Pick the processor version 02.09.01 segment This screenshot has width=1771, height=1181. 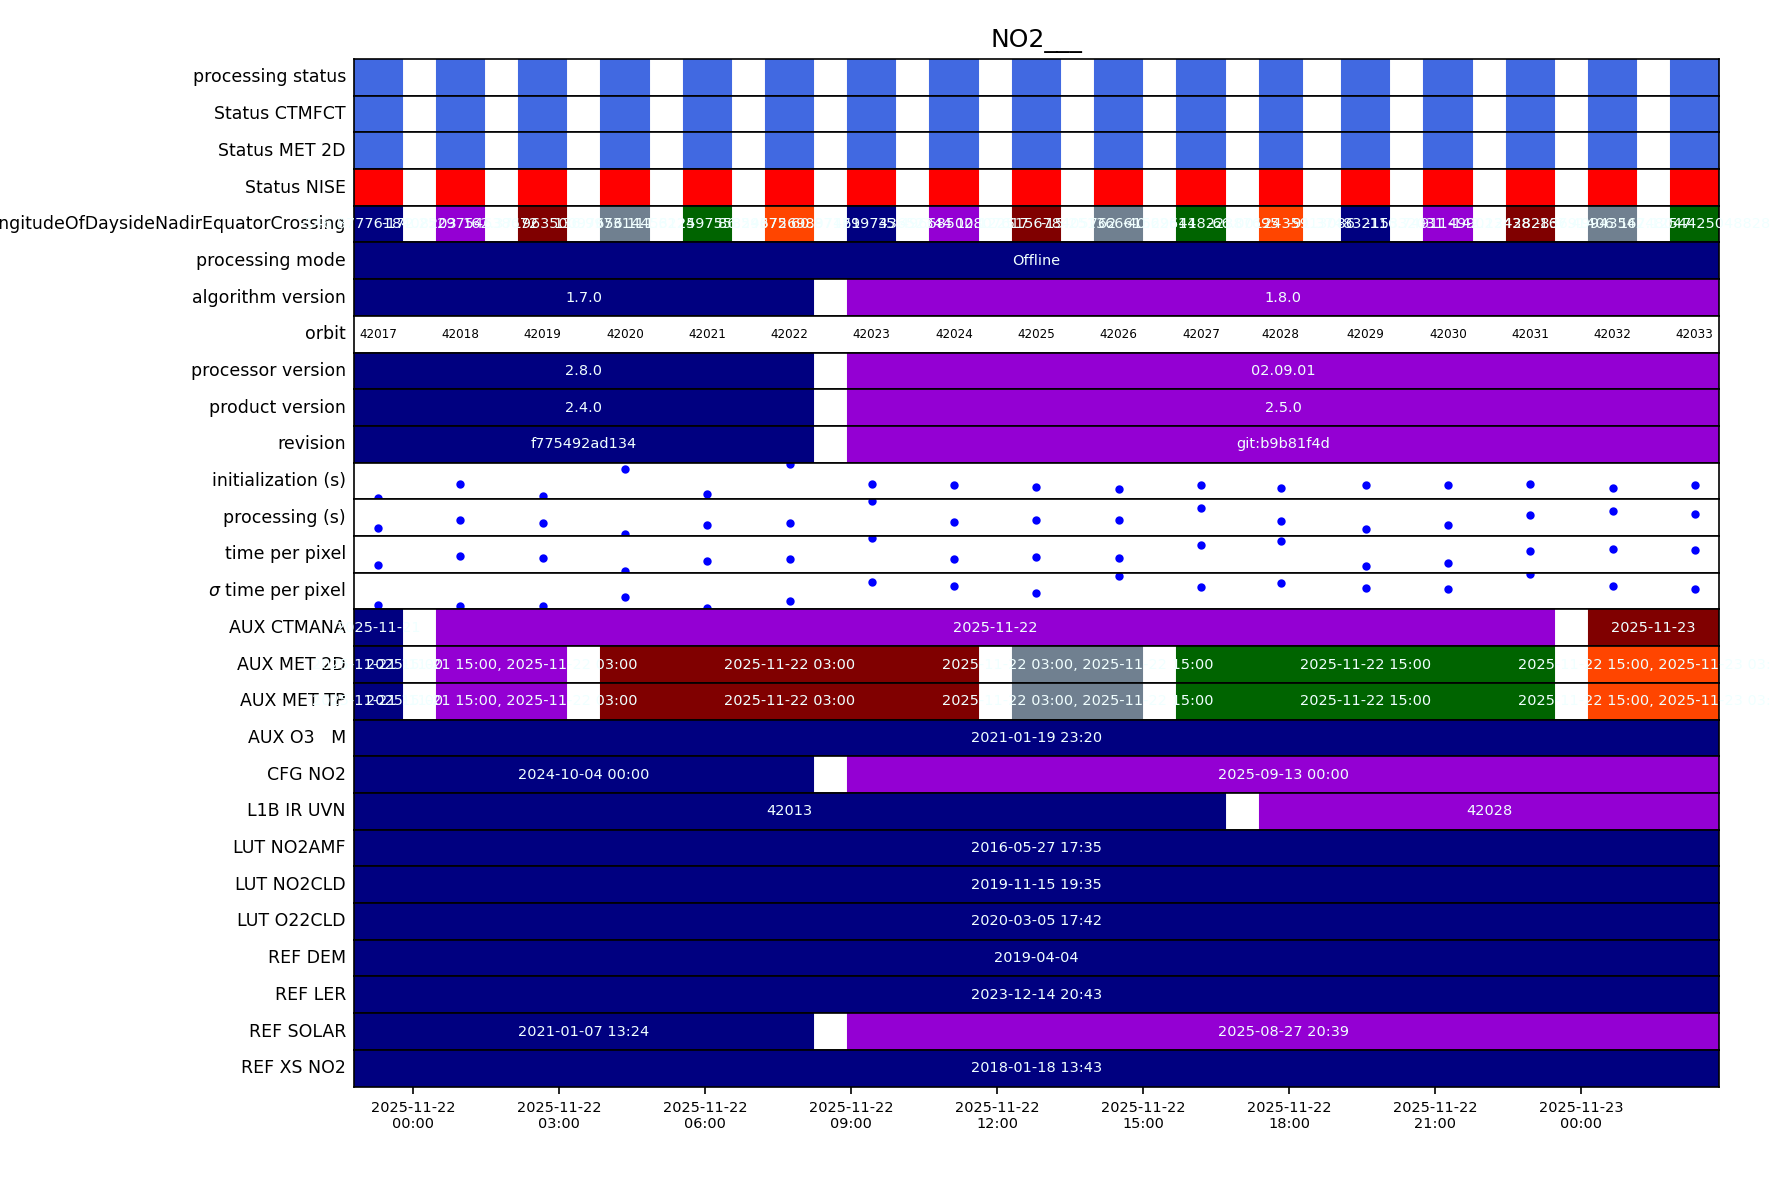coord(1282,371)
